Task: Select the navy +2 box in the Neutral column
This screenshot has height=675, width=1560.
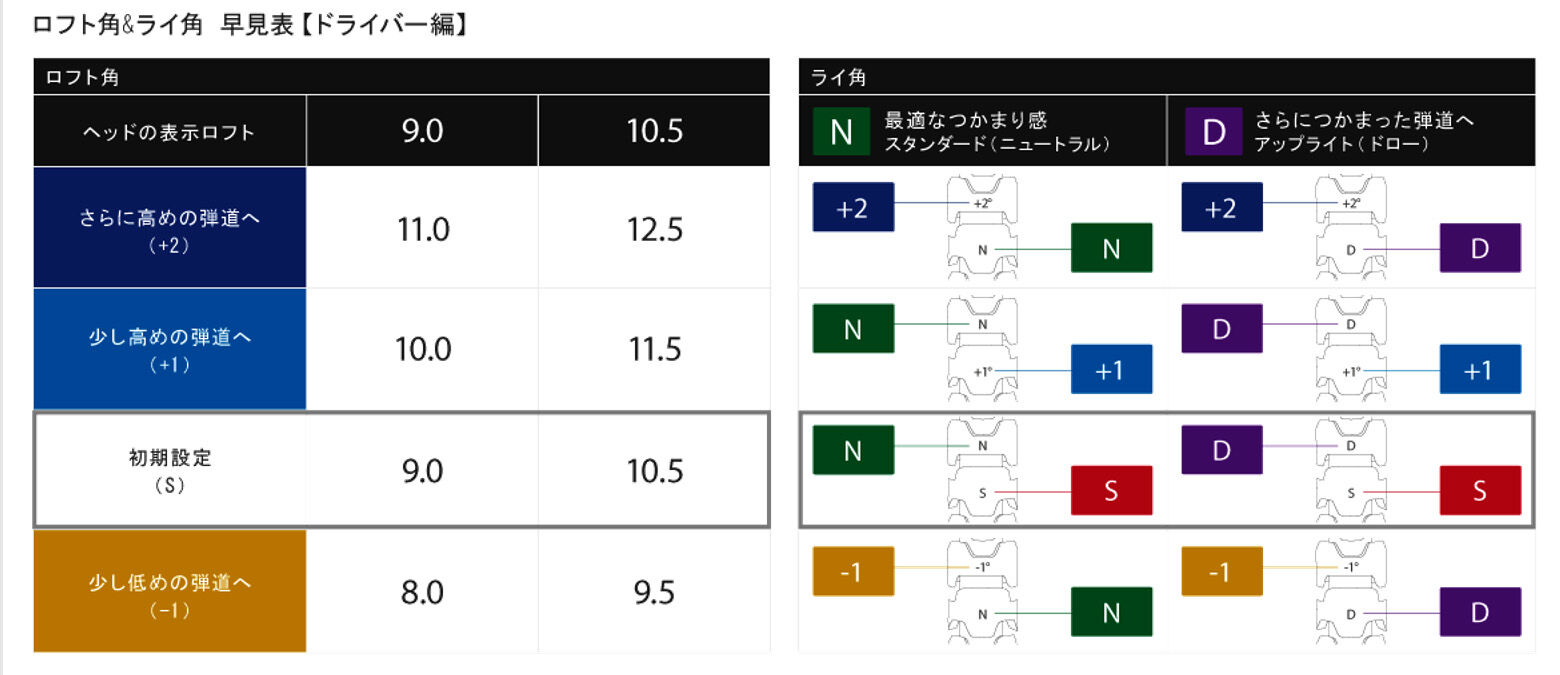Action: [x=853, y=207]
